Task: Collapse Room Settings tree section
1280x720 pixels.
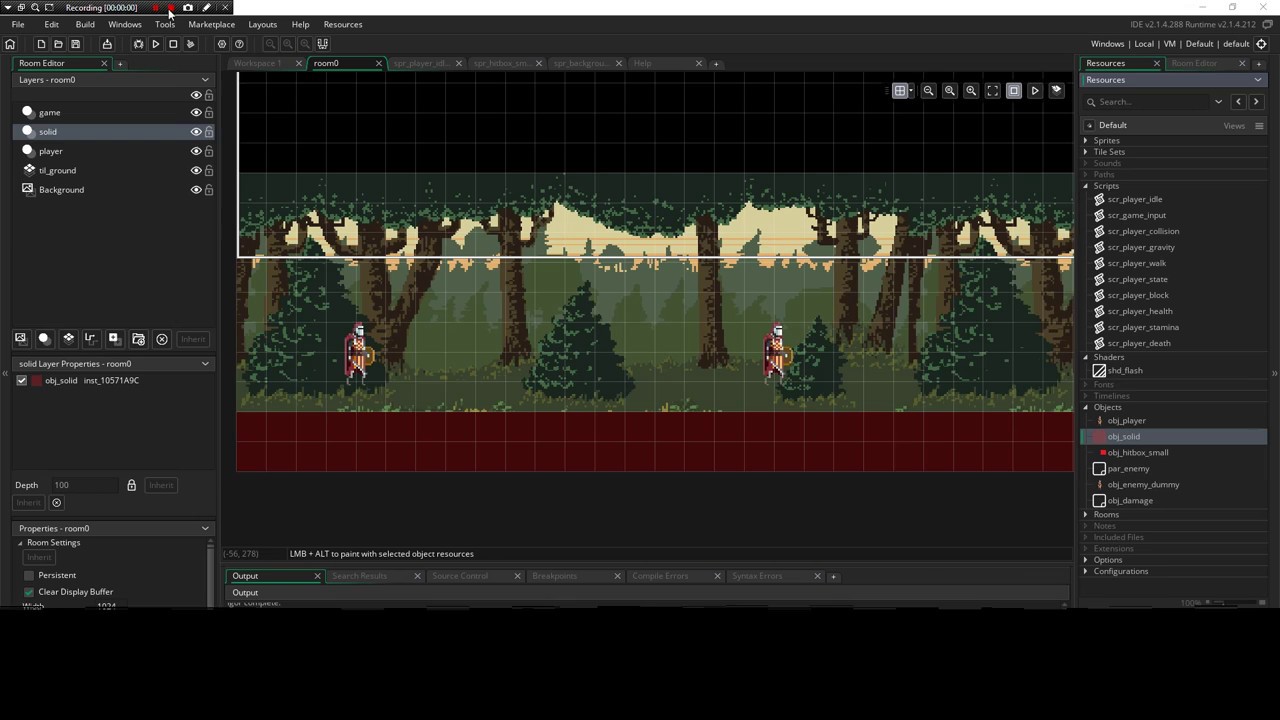Action: pos(20,543)
